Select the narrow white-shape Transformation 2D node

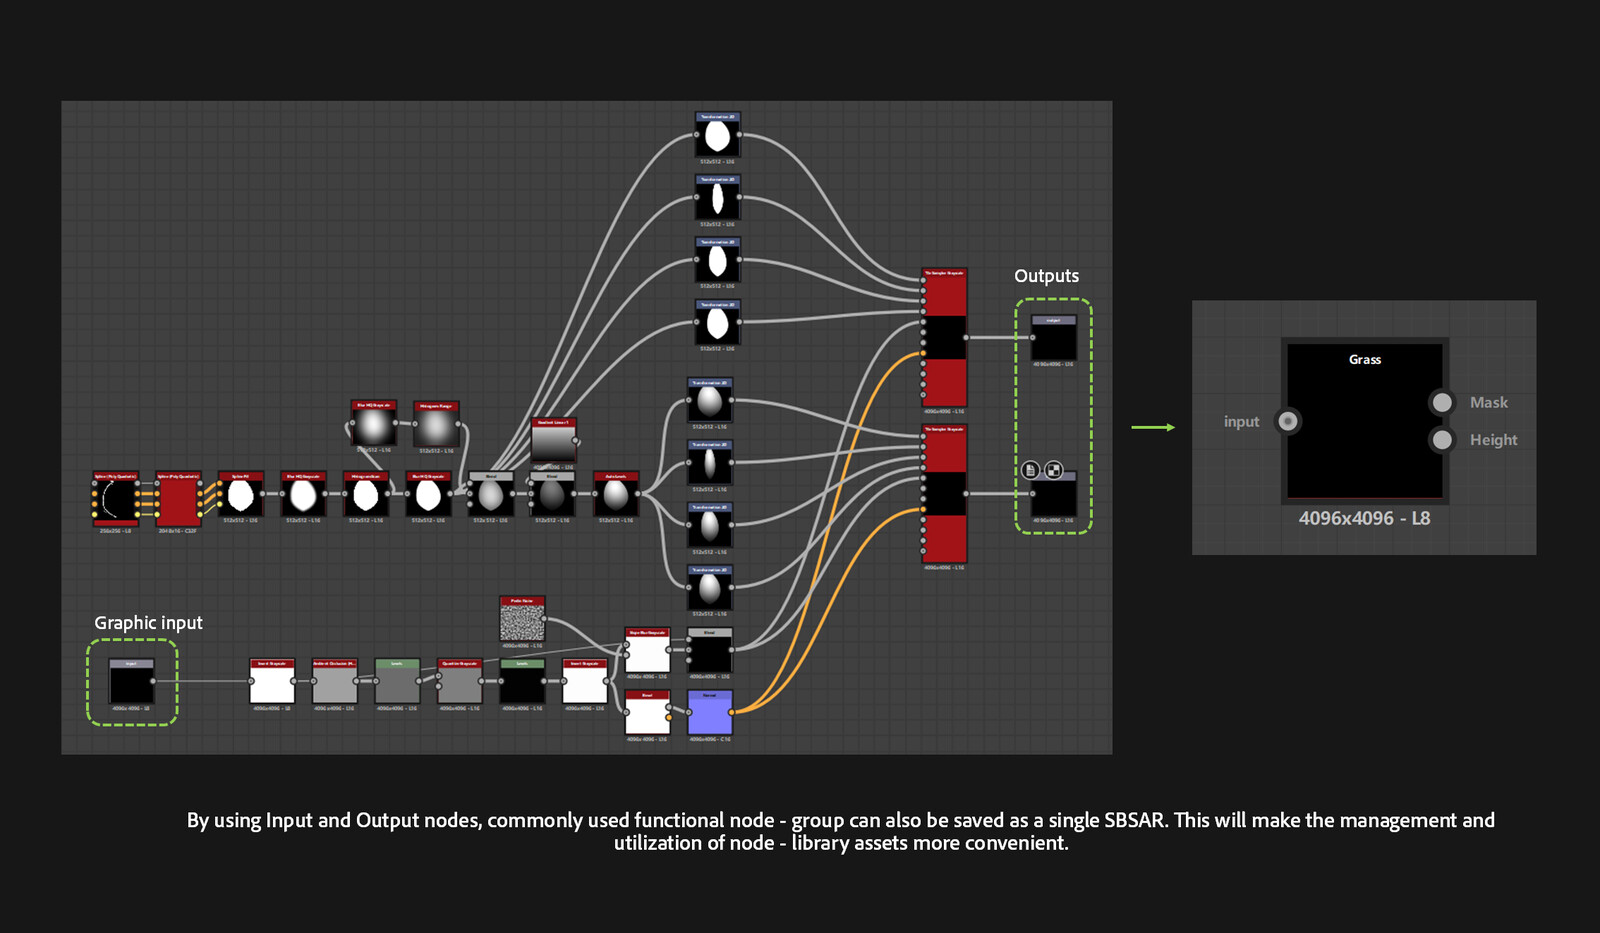(x=717, y=197)
